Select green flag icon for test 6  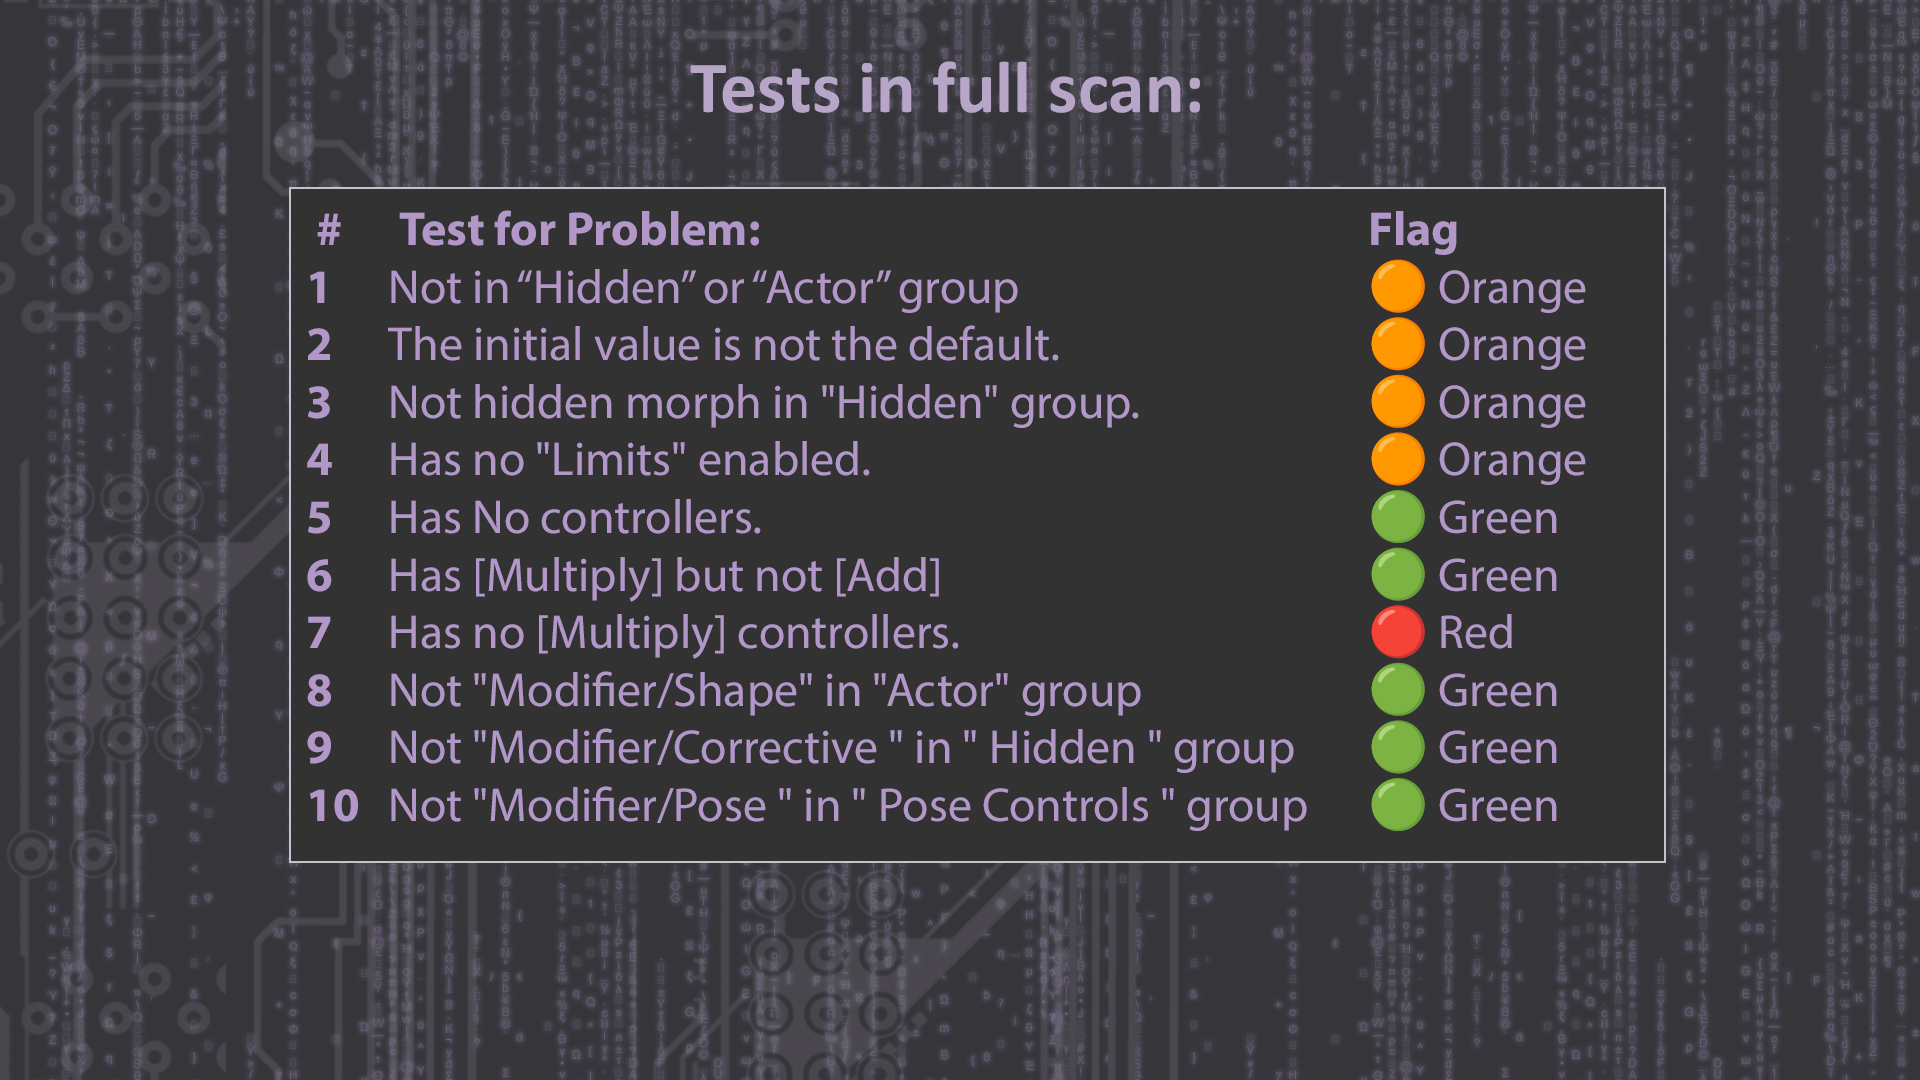(x=1397, y=575)
